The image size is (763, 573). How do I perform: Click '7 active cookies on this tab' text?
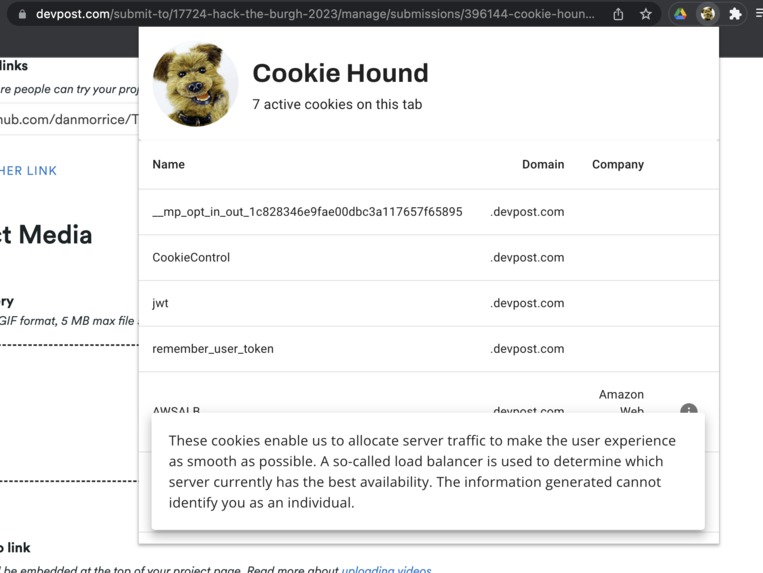(x=337, y=104)
